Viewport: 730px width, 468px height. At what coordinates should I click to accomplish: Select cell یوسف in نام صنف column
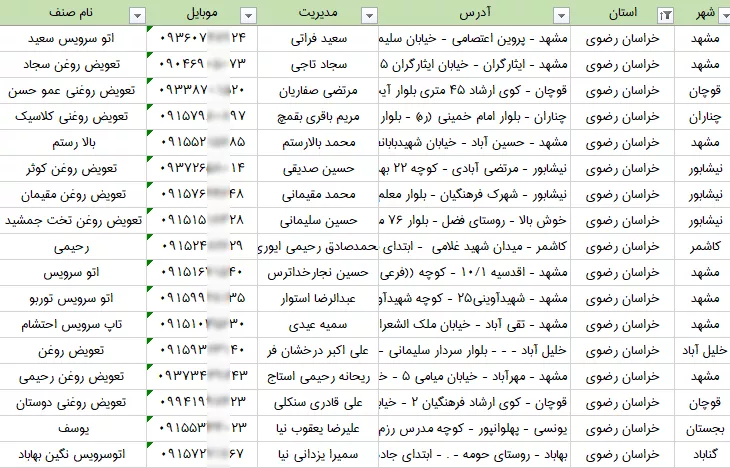[x=73, y=429]
